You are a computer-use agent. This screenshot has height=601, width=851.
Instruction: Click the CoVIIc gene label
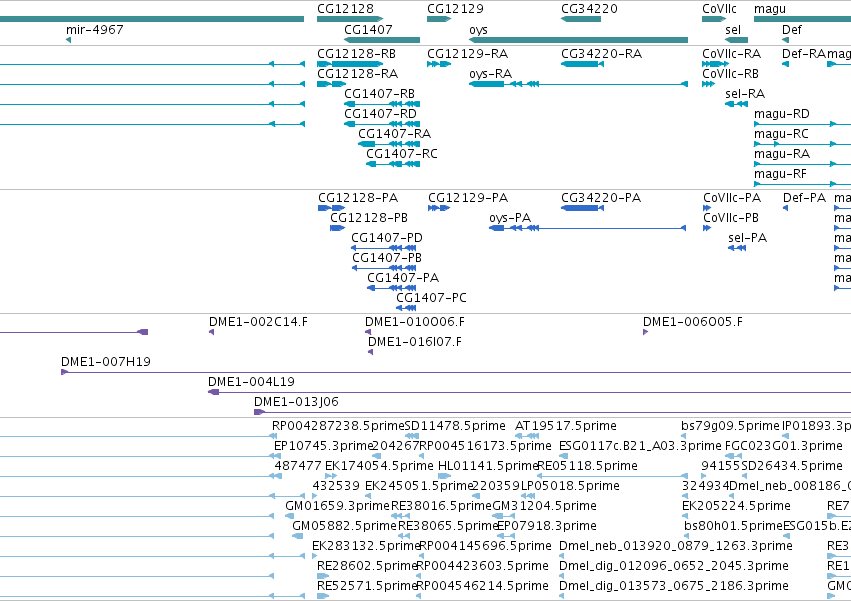click(719, 9)
